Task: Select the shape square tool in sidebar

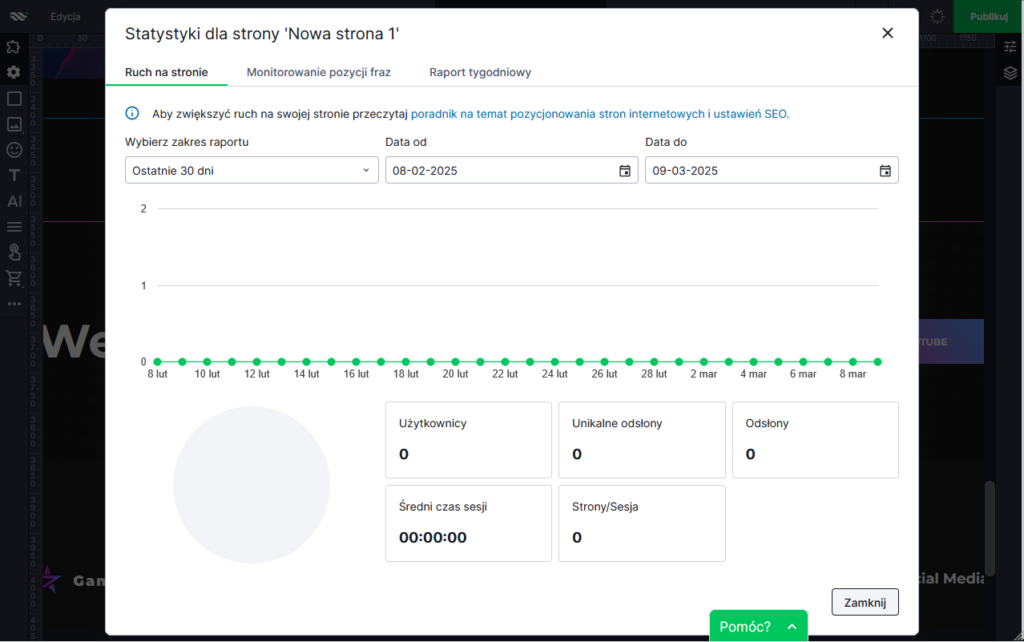Action: pos(14,99)
